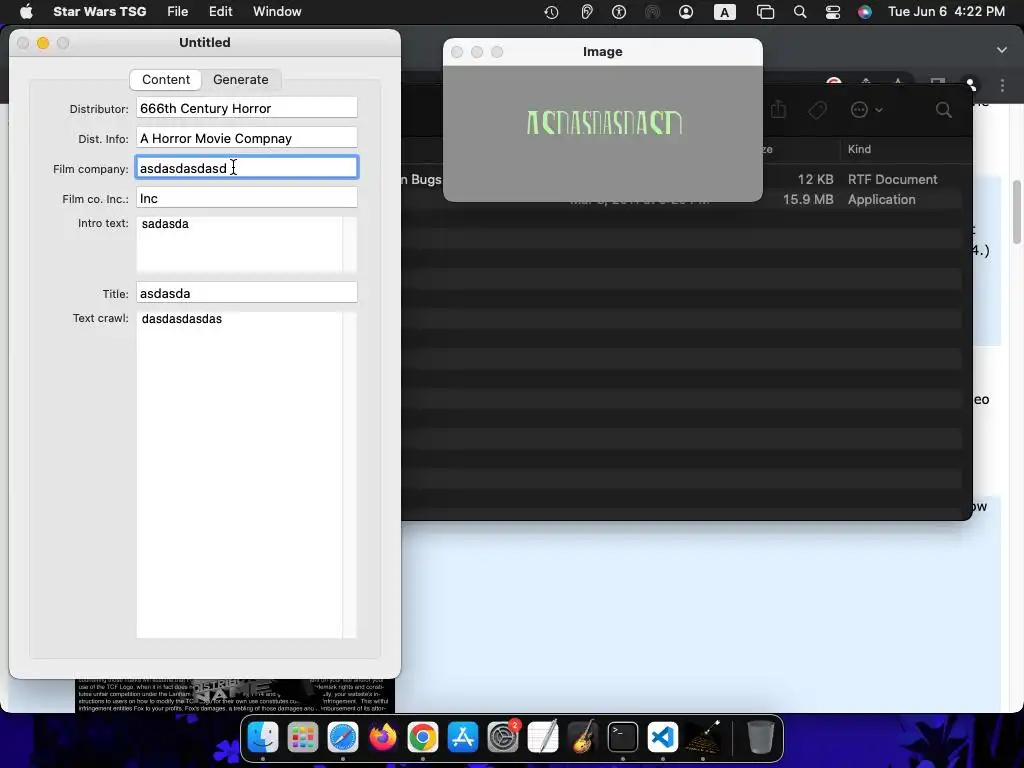
Task: Click the Tags icon in Finder toolbar
Action: tap(817, 110)
